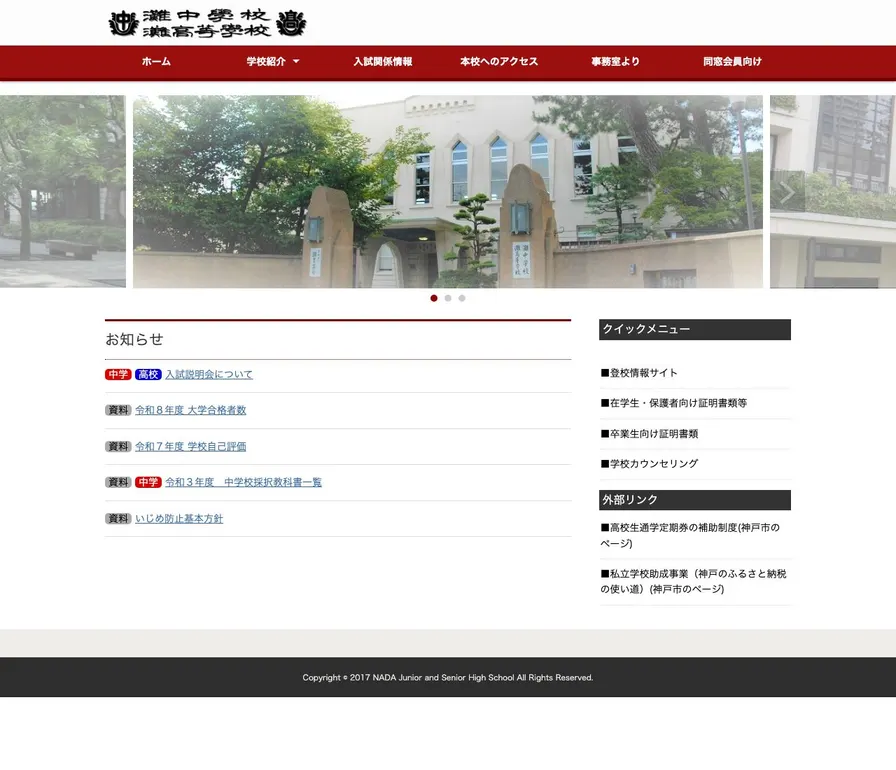Open 学校カウンセリング link
This screenshot has height=770, width=896.
[x=649, y=463]
